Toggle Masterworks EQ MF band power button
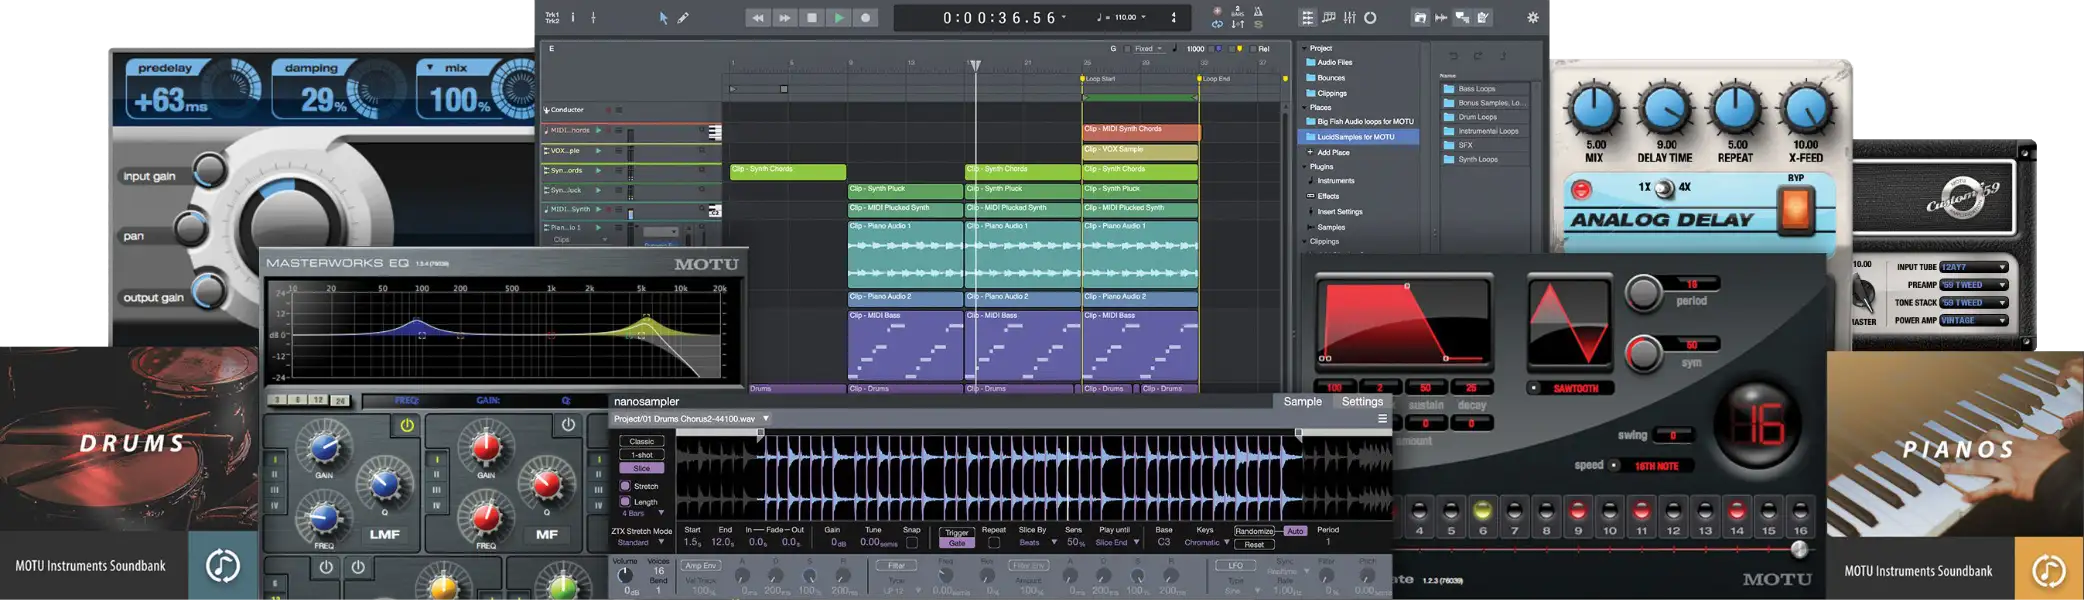The image size is (2084, 600). 568,425
